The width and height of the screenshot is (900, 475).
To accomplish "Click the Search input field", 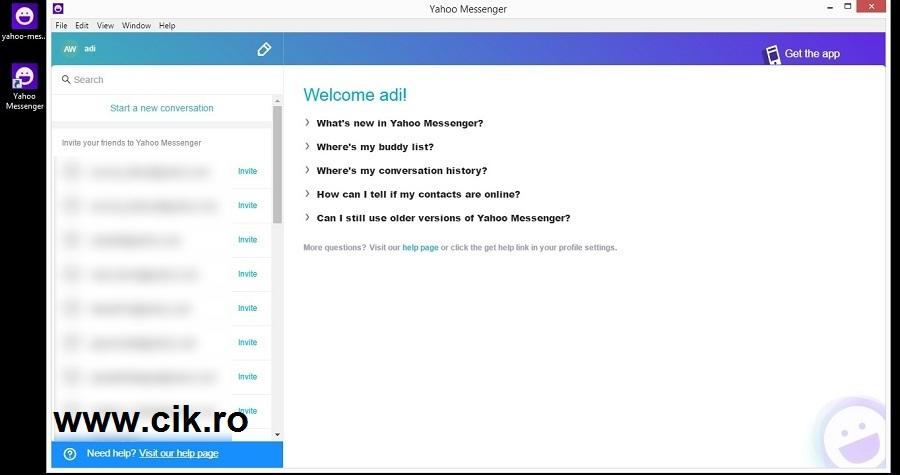I will [167, 80].
